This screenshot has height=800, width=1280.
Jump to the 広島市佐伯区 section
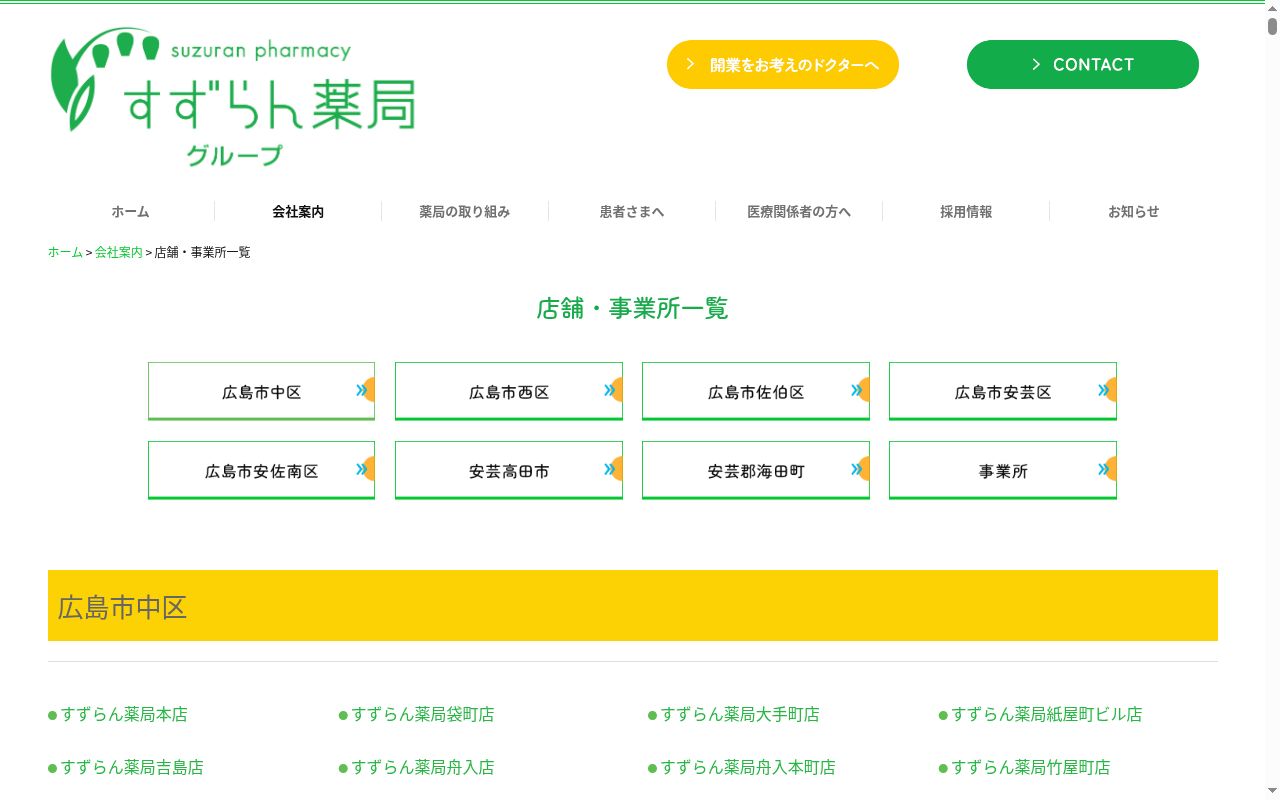pos(756,391)
